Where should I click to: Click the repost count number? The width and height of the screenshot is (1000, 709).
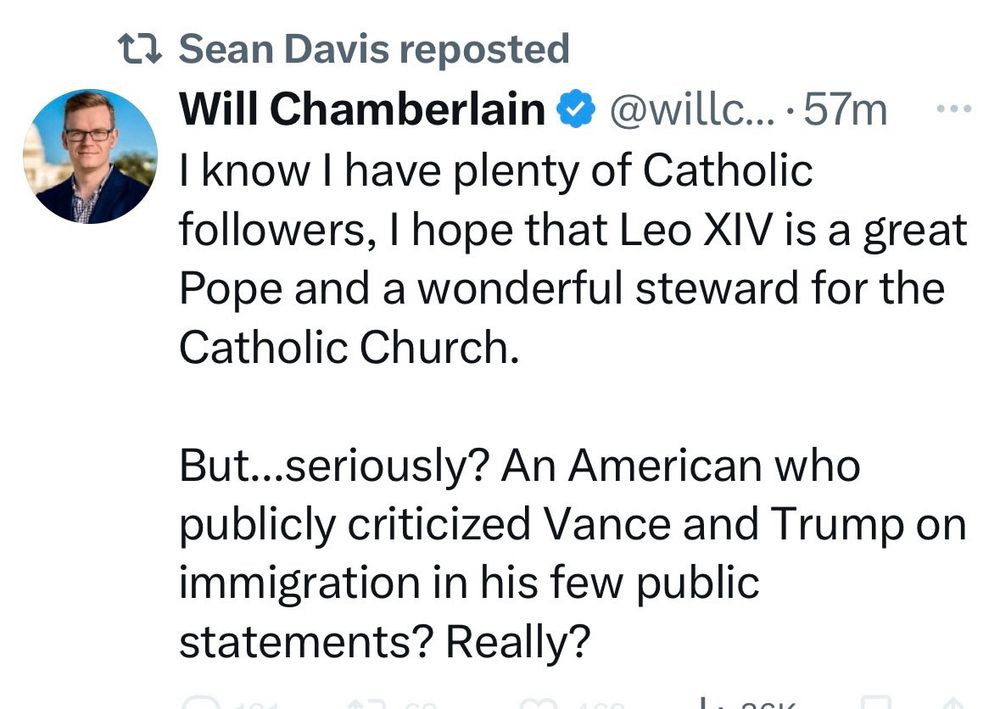point(419,705)
